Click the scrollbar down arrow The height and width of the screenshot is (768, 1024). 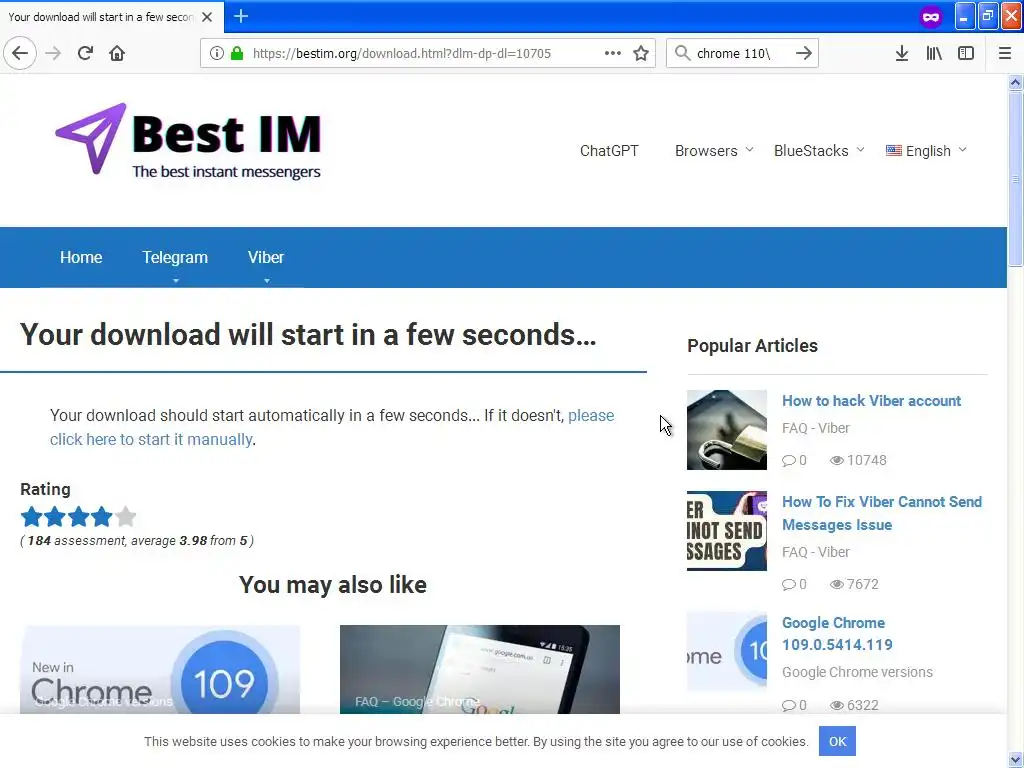click(x=1015, y=760)
